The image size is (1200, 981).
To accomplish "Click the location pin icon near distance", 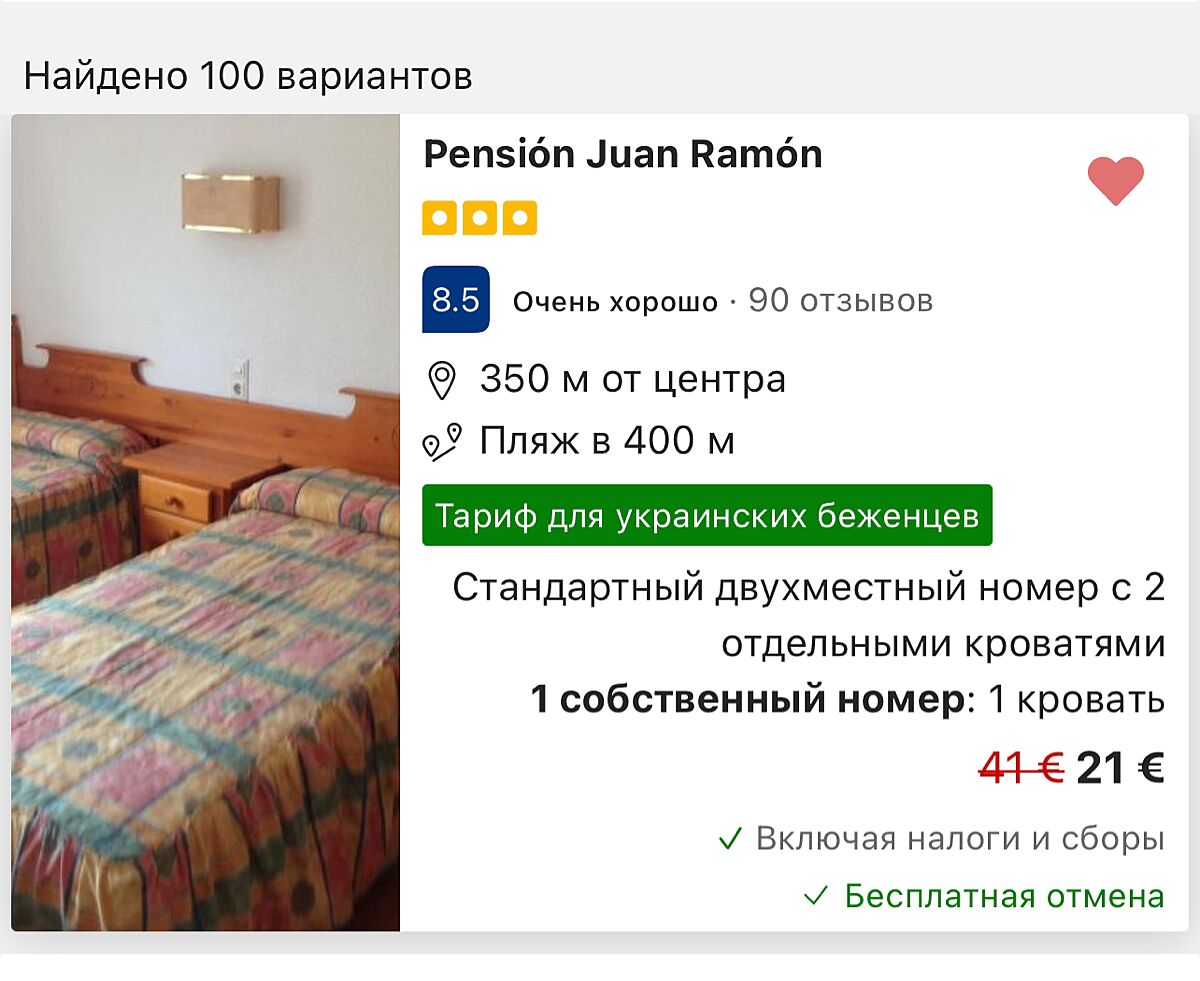I will pos(441,381).
